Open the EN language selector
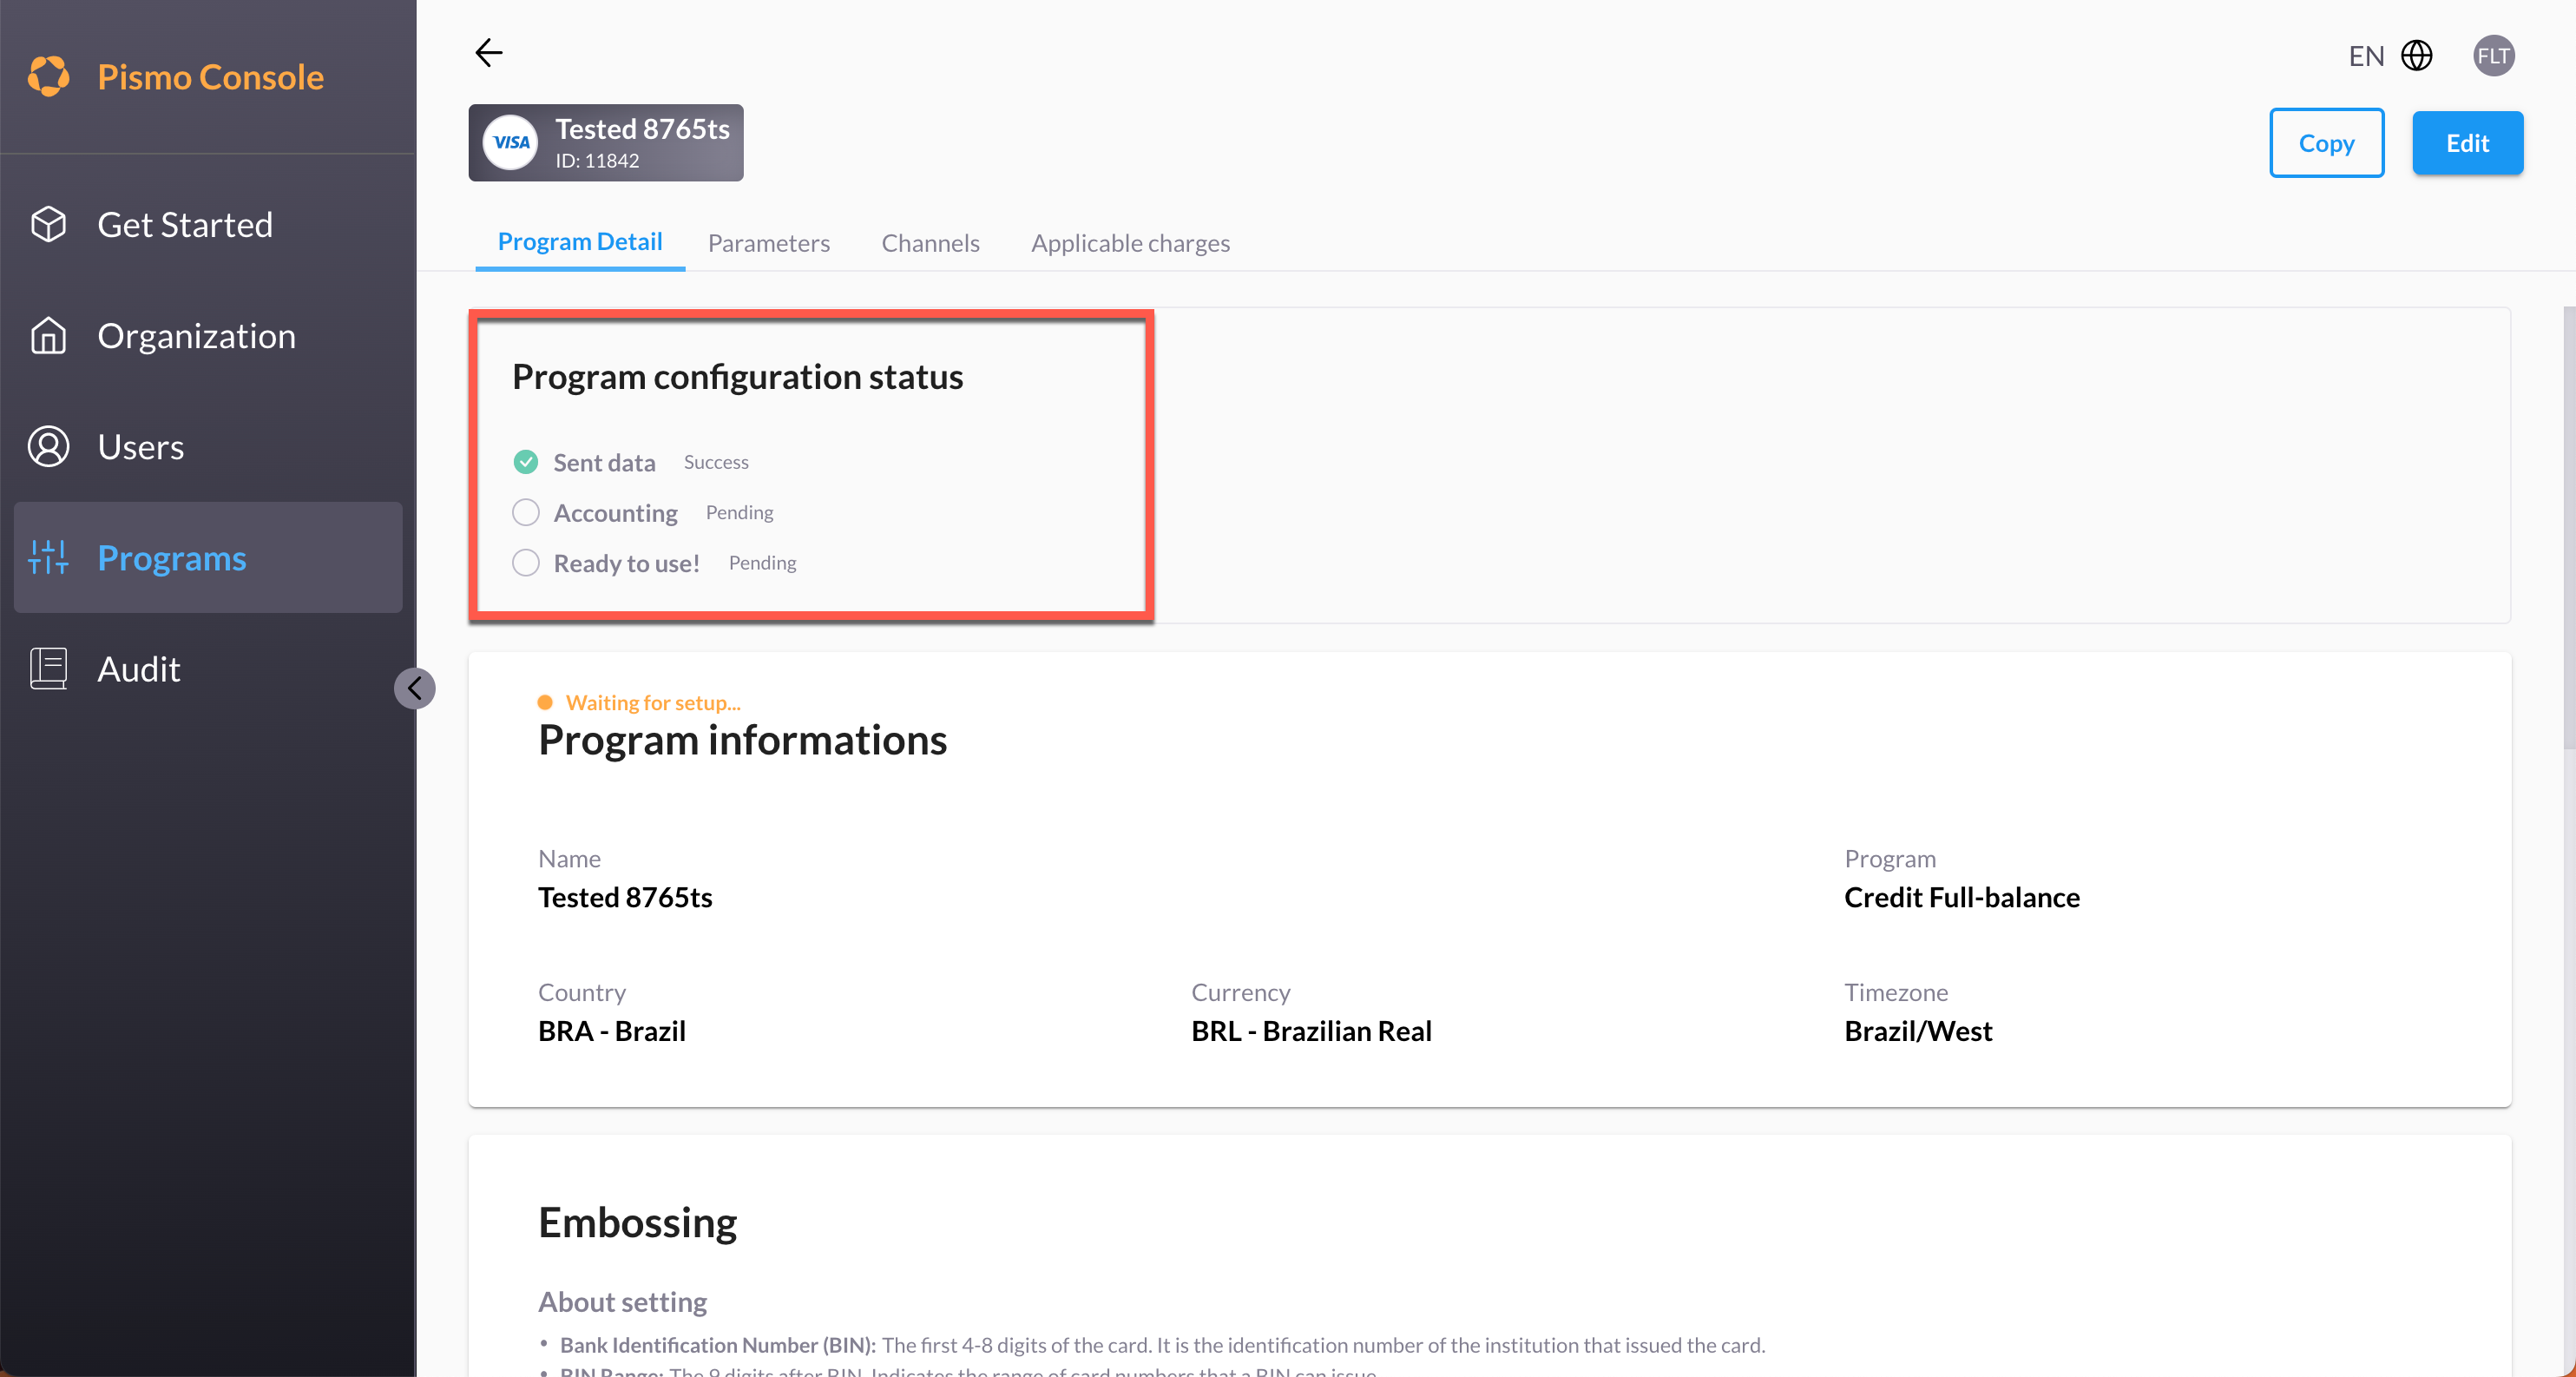 (2366, 55)
